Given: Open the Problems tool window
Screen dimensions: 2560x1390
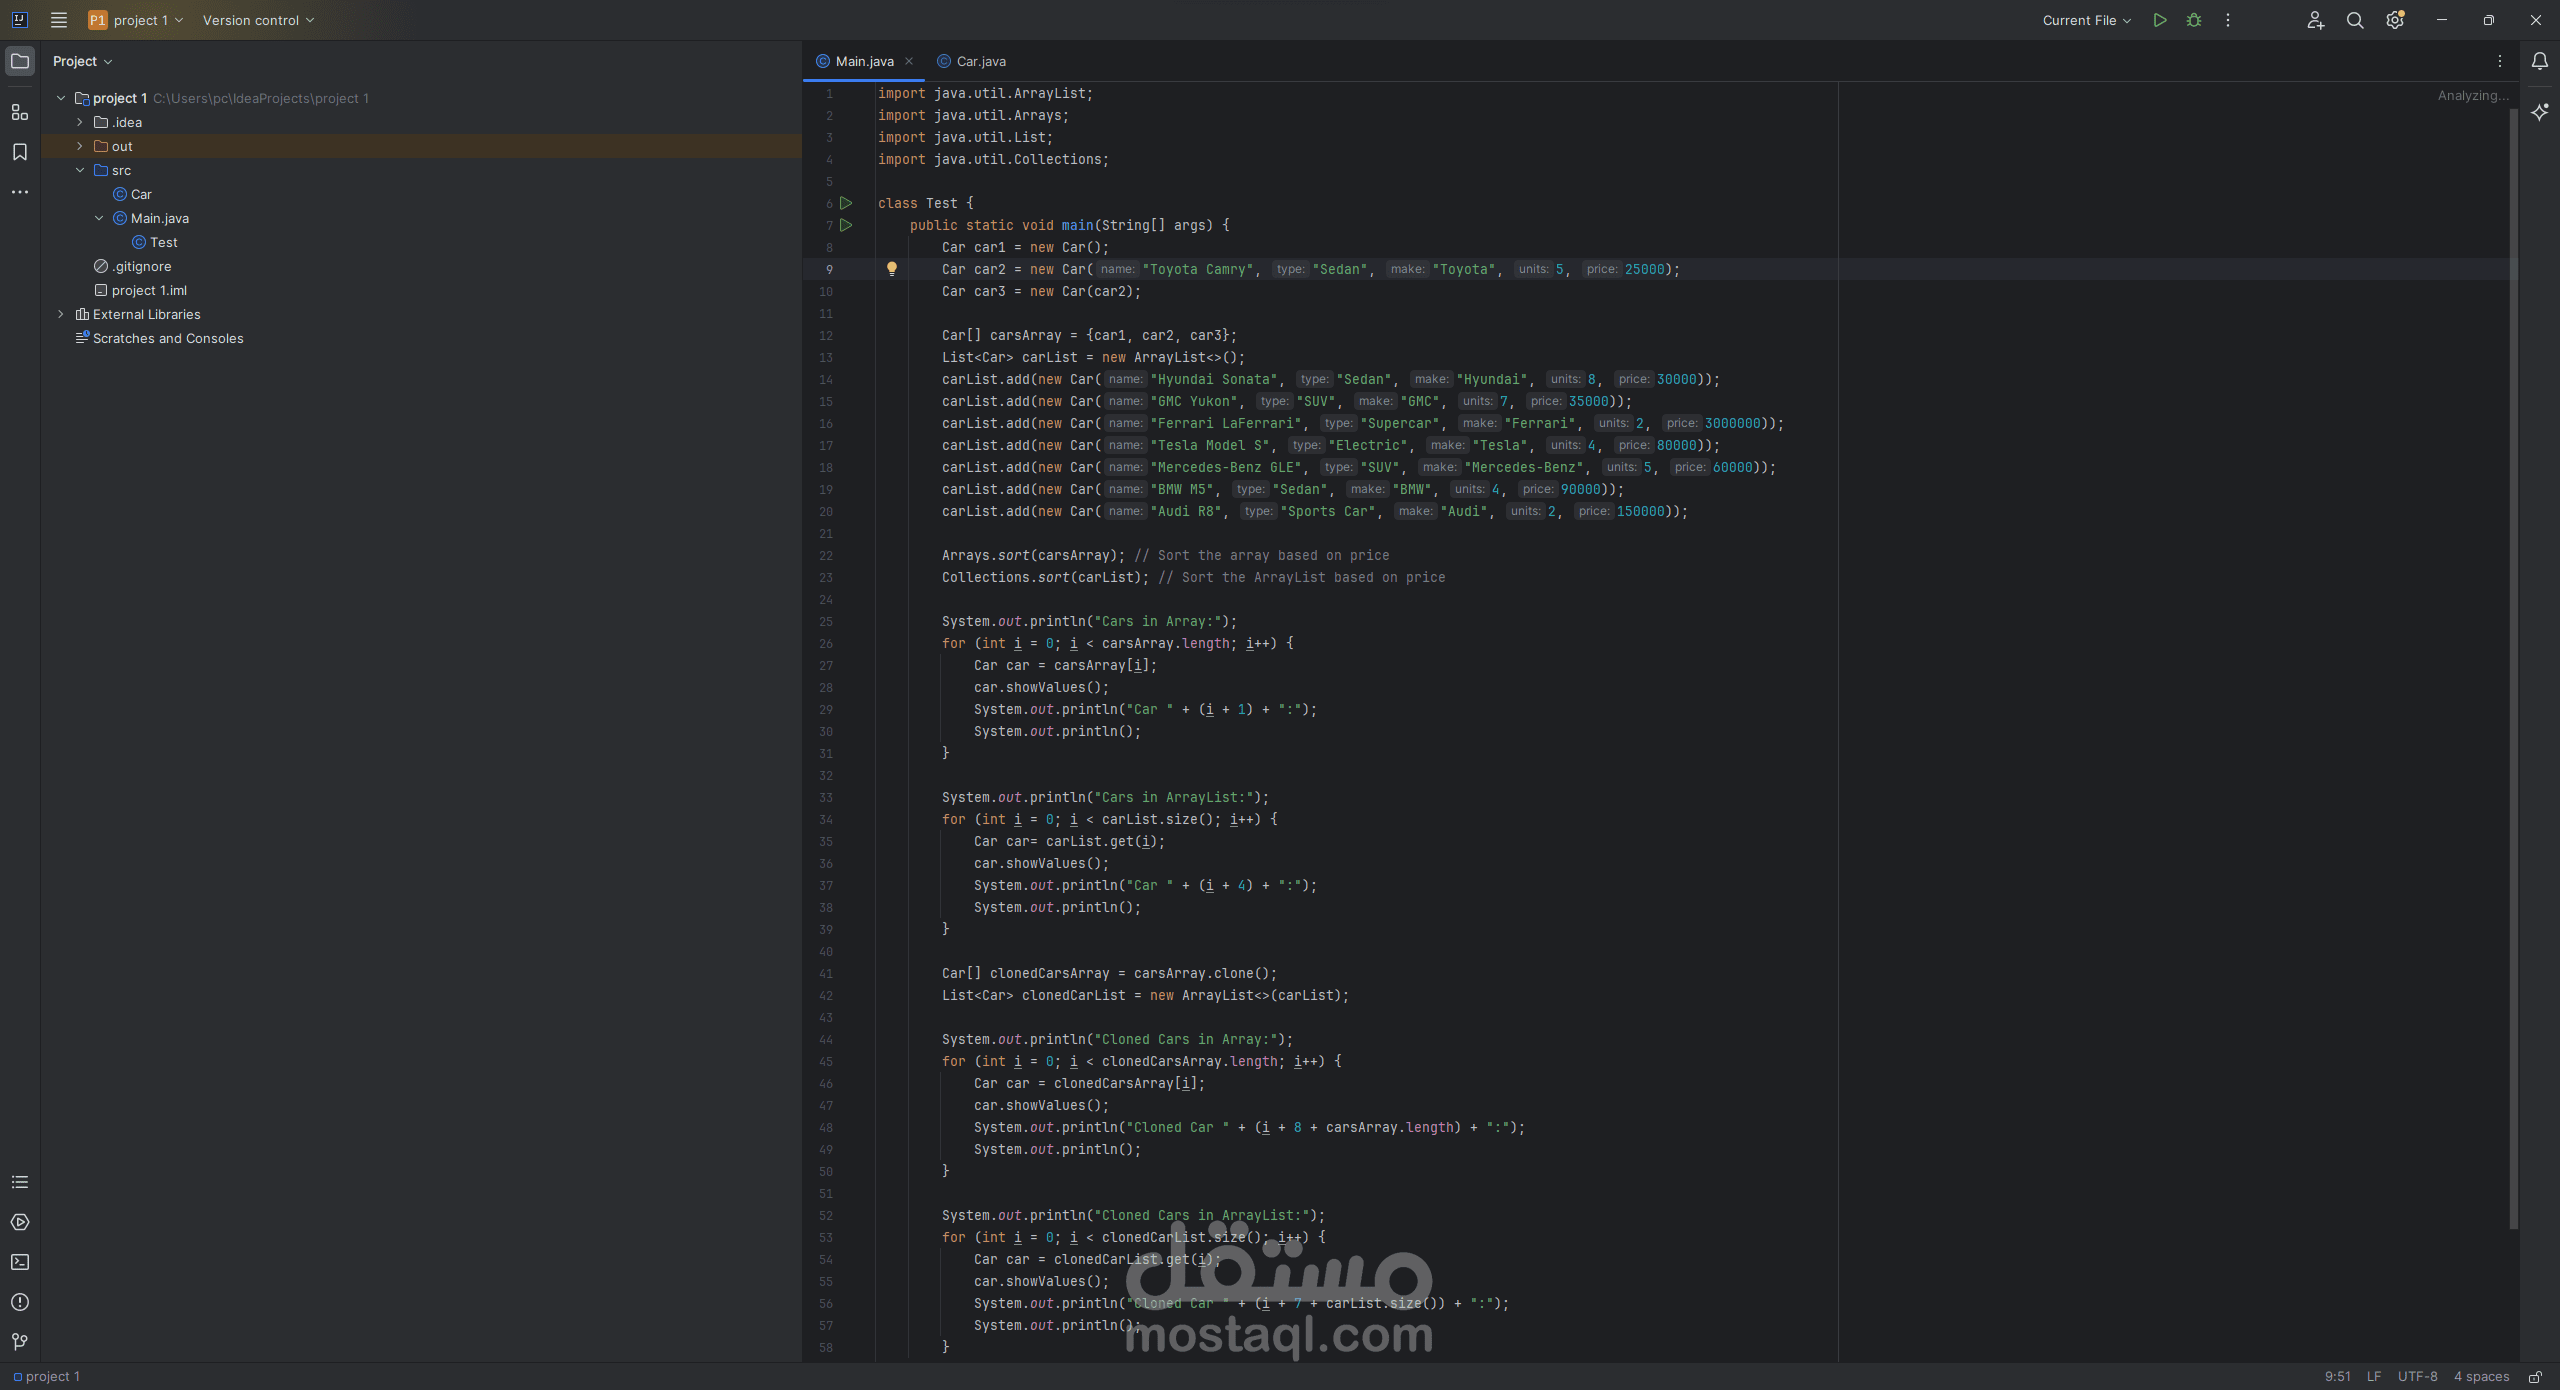Looking at the screenshot, I should [20, 1302].
